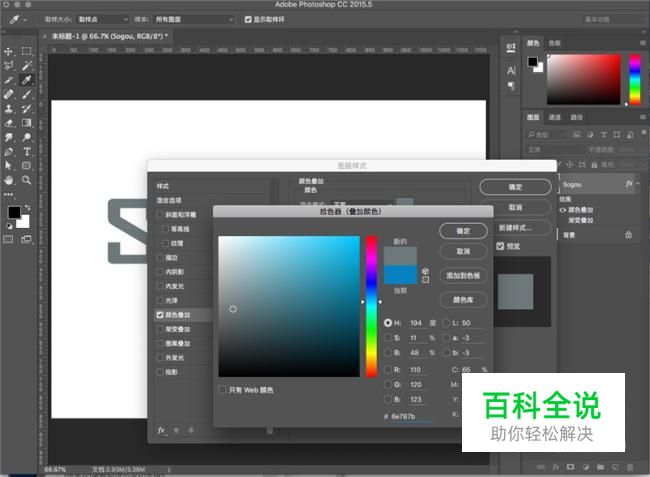
Task: Select the highlighted Eyedropper tool in toolbox
Action: pyautogui.click(x=27, y=80)
